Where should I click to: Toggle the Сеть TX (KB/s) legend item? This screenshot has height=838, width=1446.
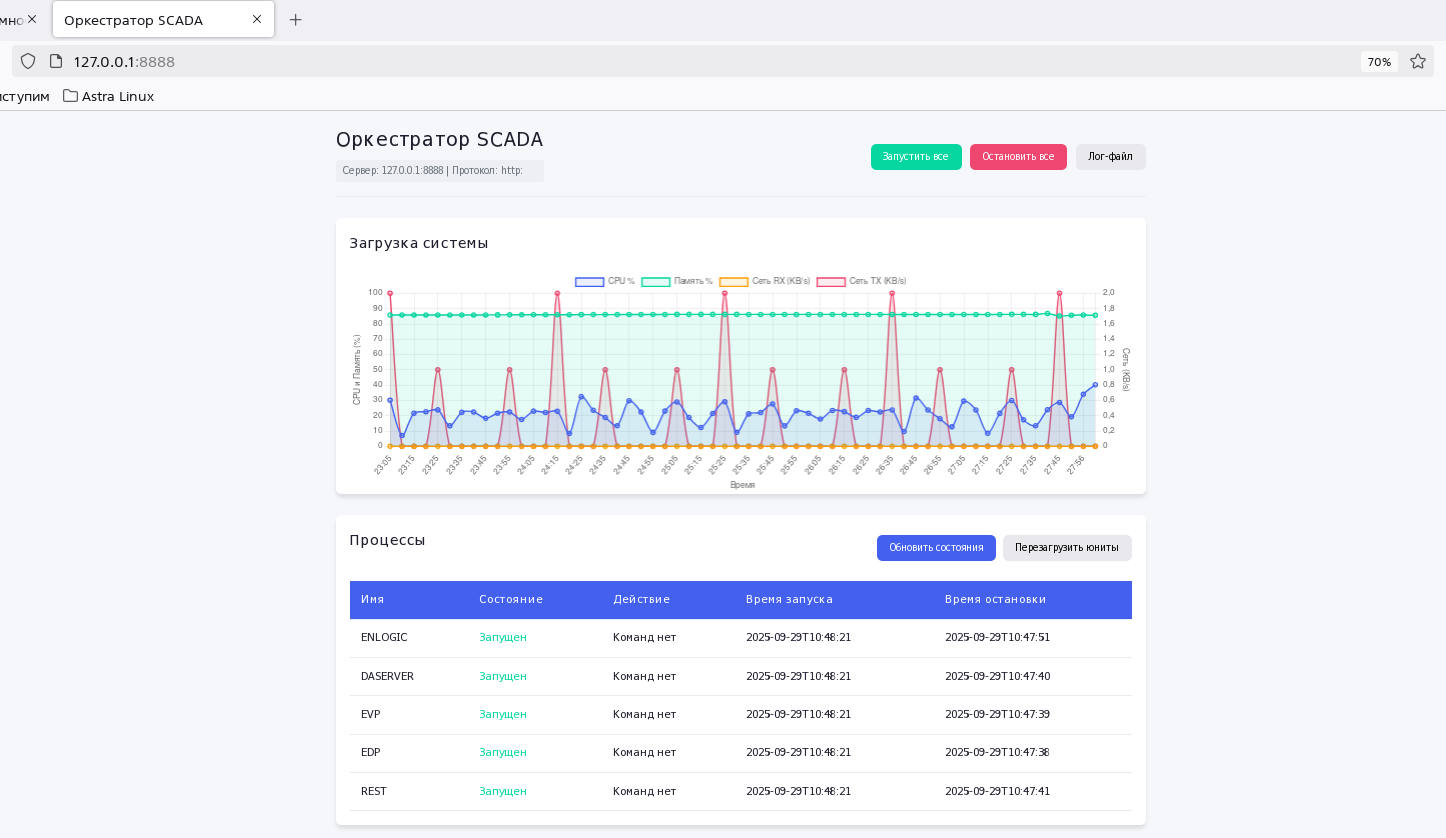[861, 281]
